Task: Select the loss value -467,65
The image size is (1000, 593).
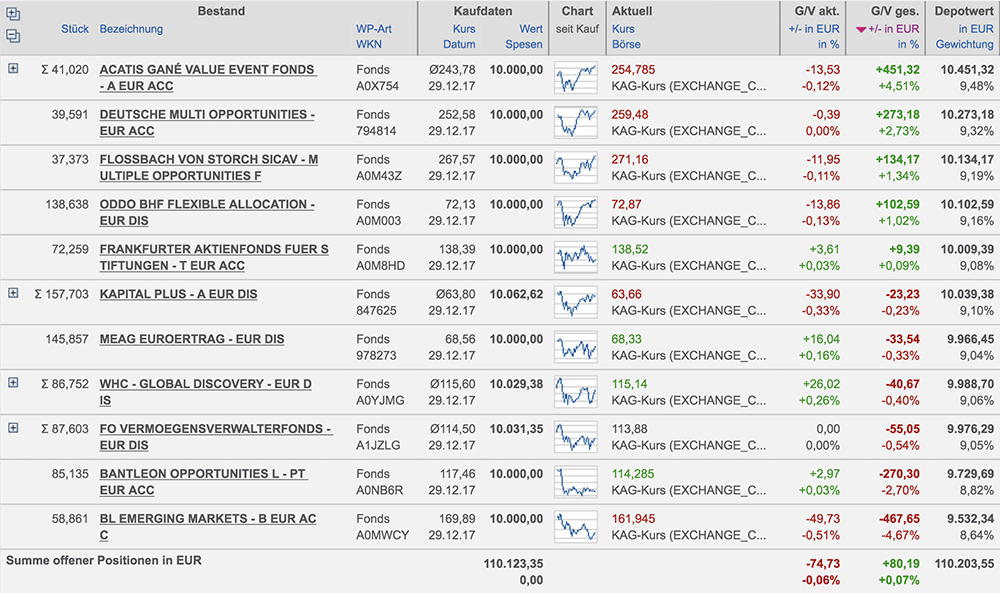Action: click(x=899, y=518)
